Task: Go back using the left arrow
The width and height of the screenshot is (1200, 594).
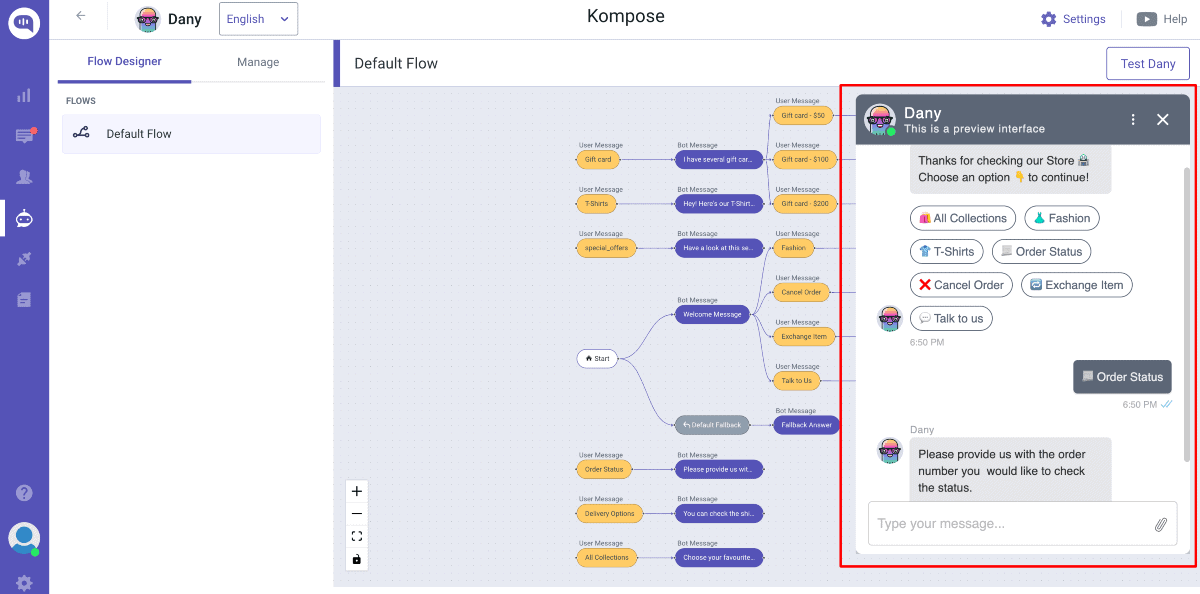Action: point(81,16)
